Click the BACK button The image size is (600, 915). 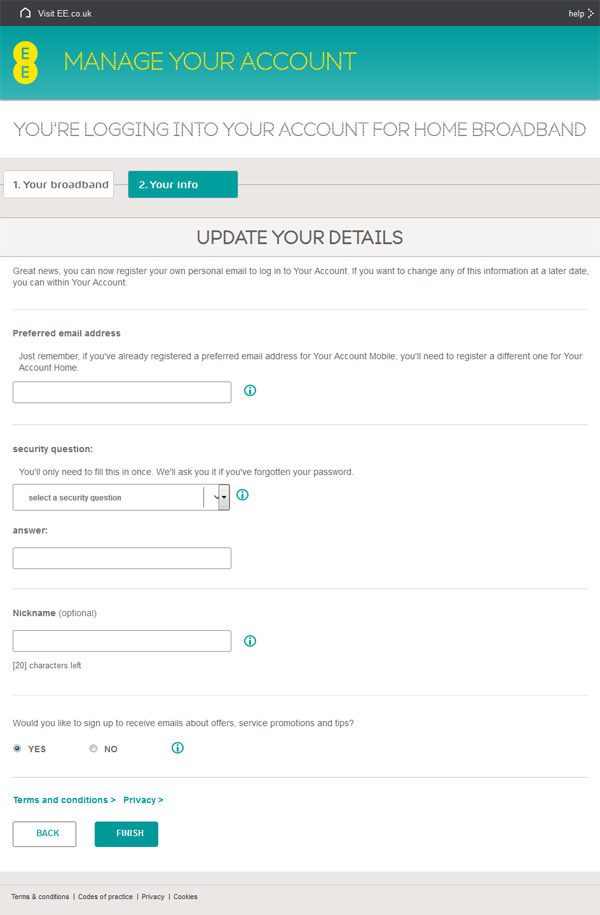pos(44,833)
